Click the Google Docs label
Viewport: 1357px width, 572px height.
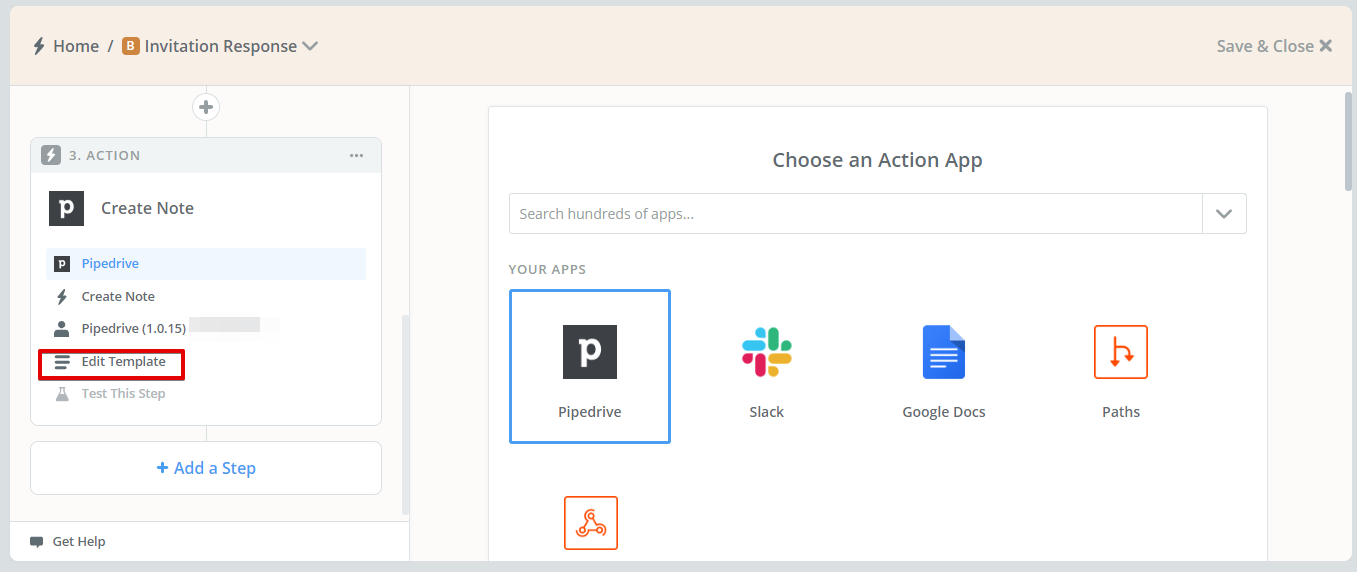point(944,412)
